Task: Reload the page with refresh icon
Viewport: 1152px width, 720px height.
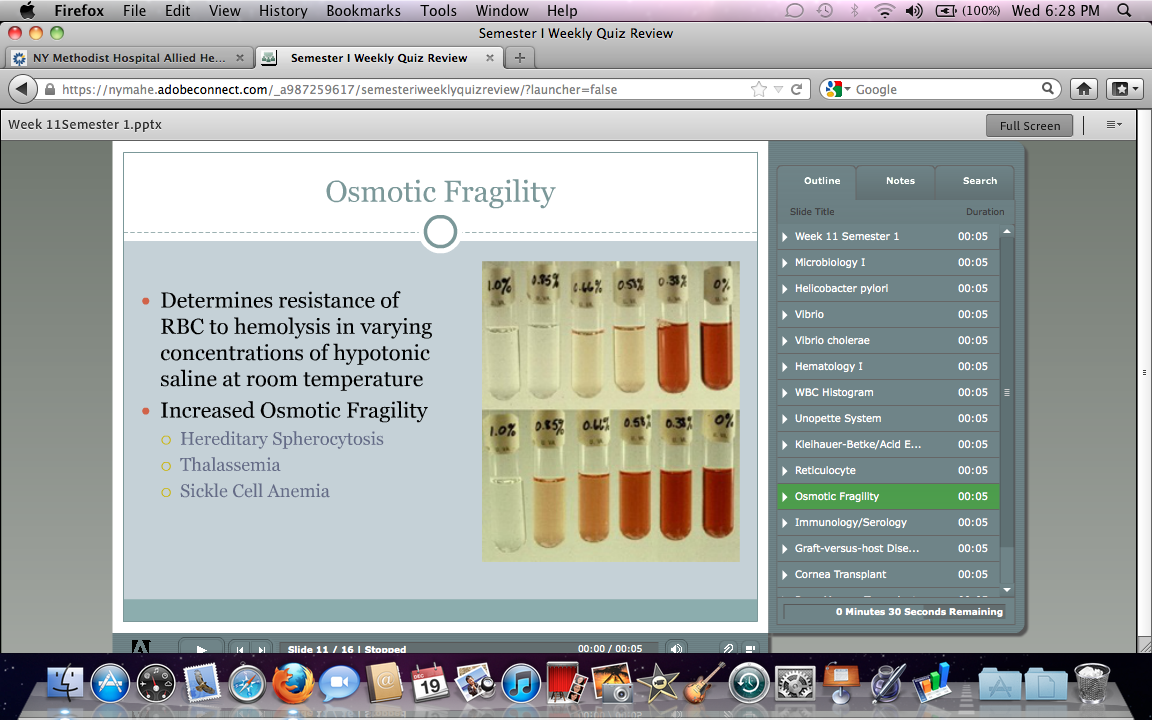Action: (796, 89)
